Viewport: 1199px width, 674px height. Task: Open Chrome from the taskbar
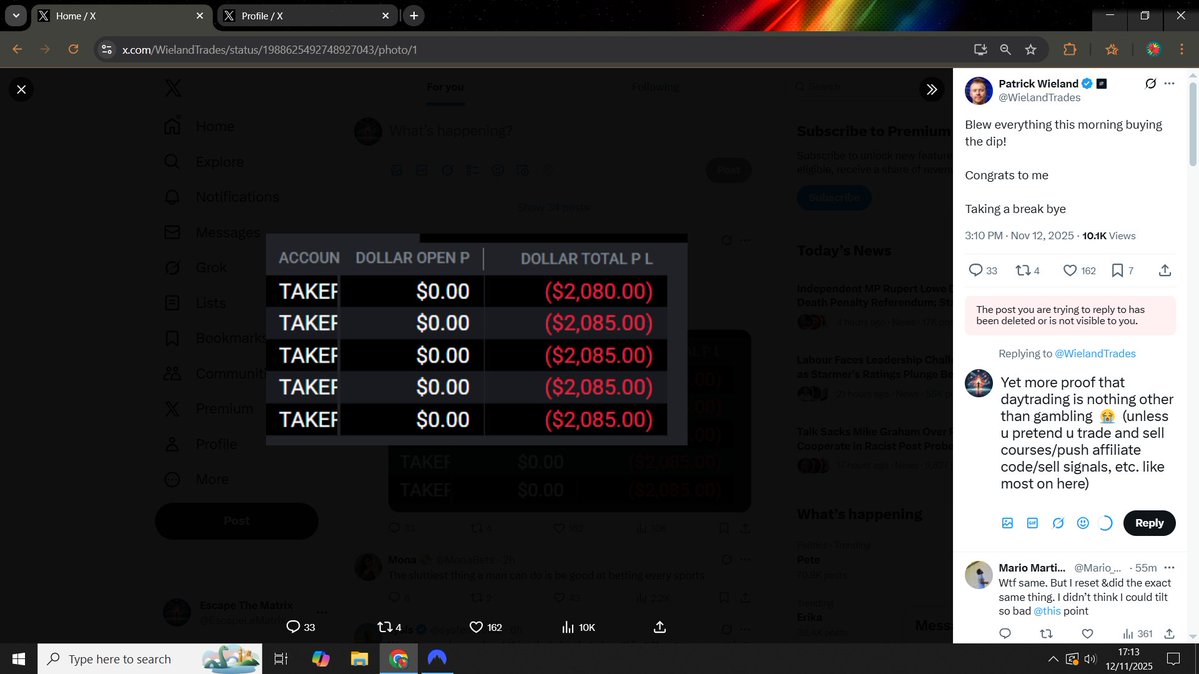tap(398, 659)
